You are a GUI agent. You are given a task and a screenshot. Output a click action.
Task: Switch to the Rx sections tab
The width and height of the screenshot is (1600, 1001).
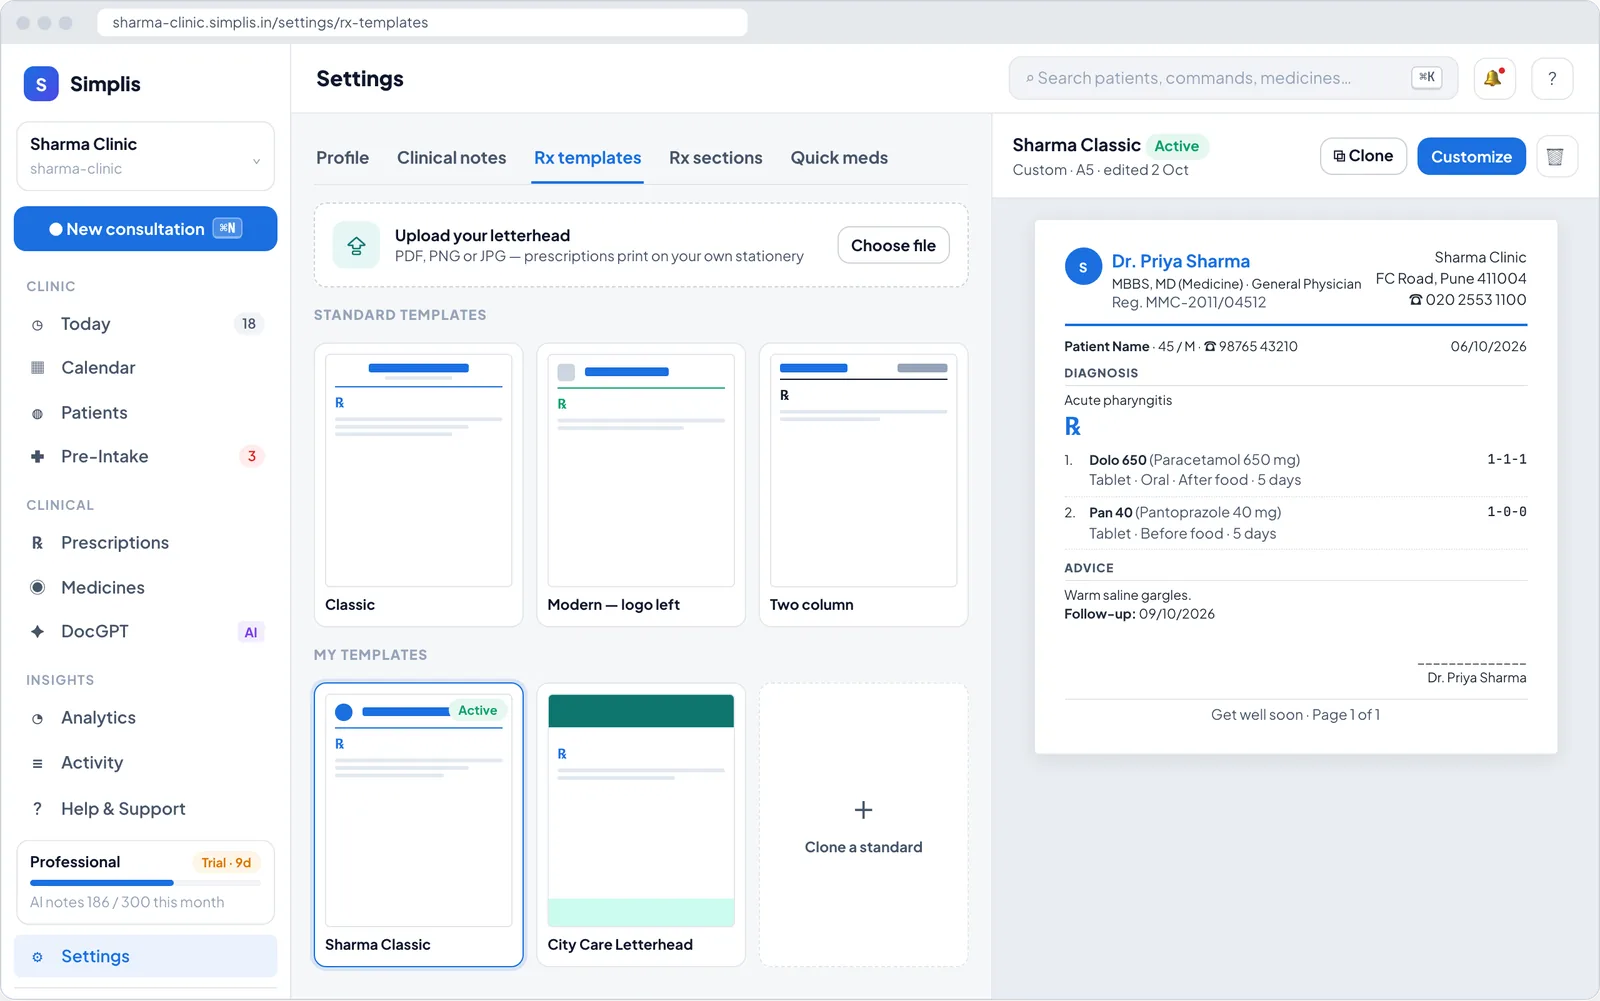pyautogui.click(x=715, y=158)
